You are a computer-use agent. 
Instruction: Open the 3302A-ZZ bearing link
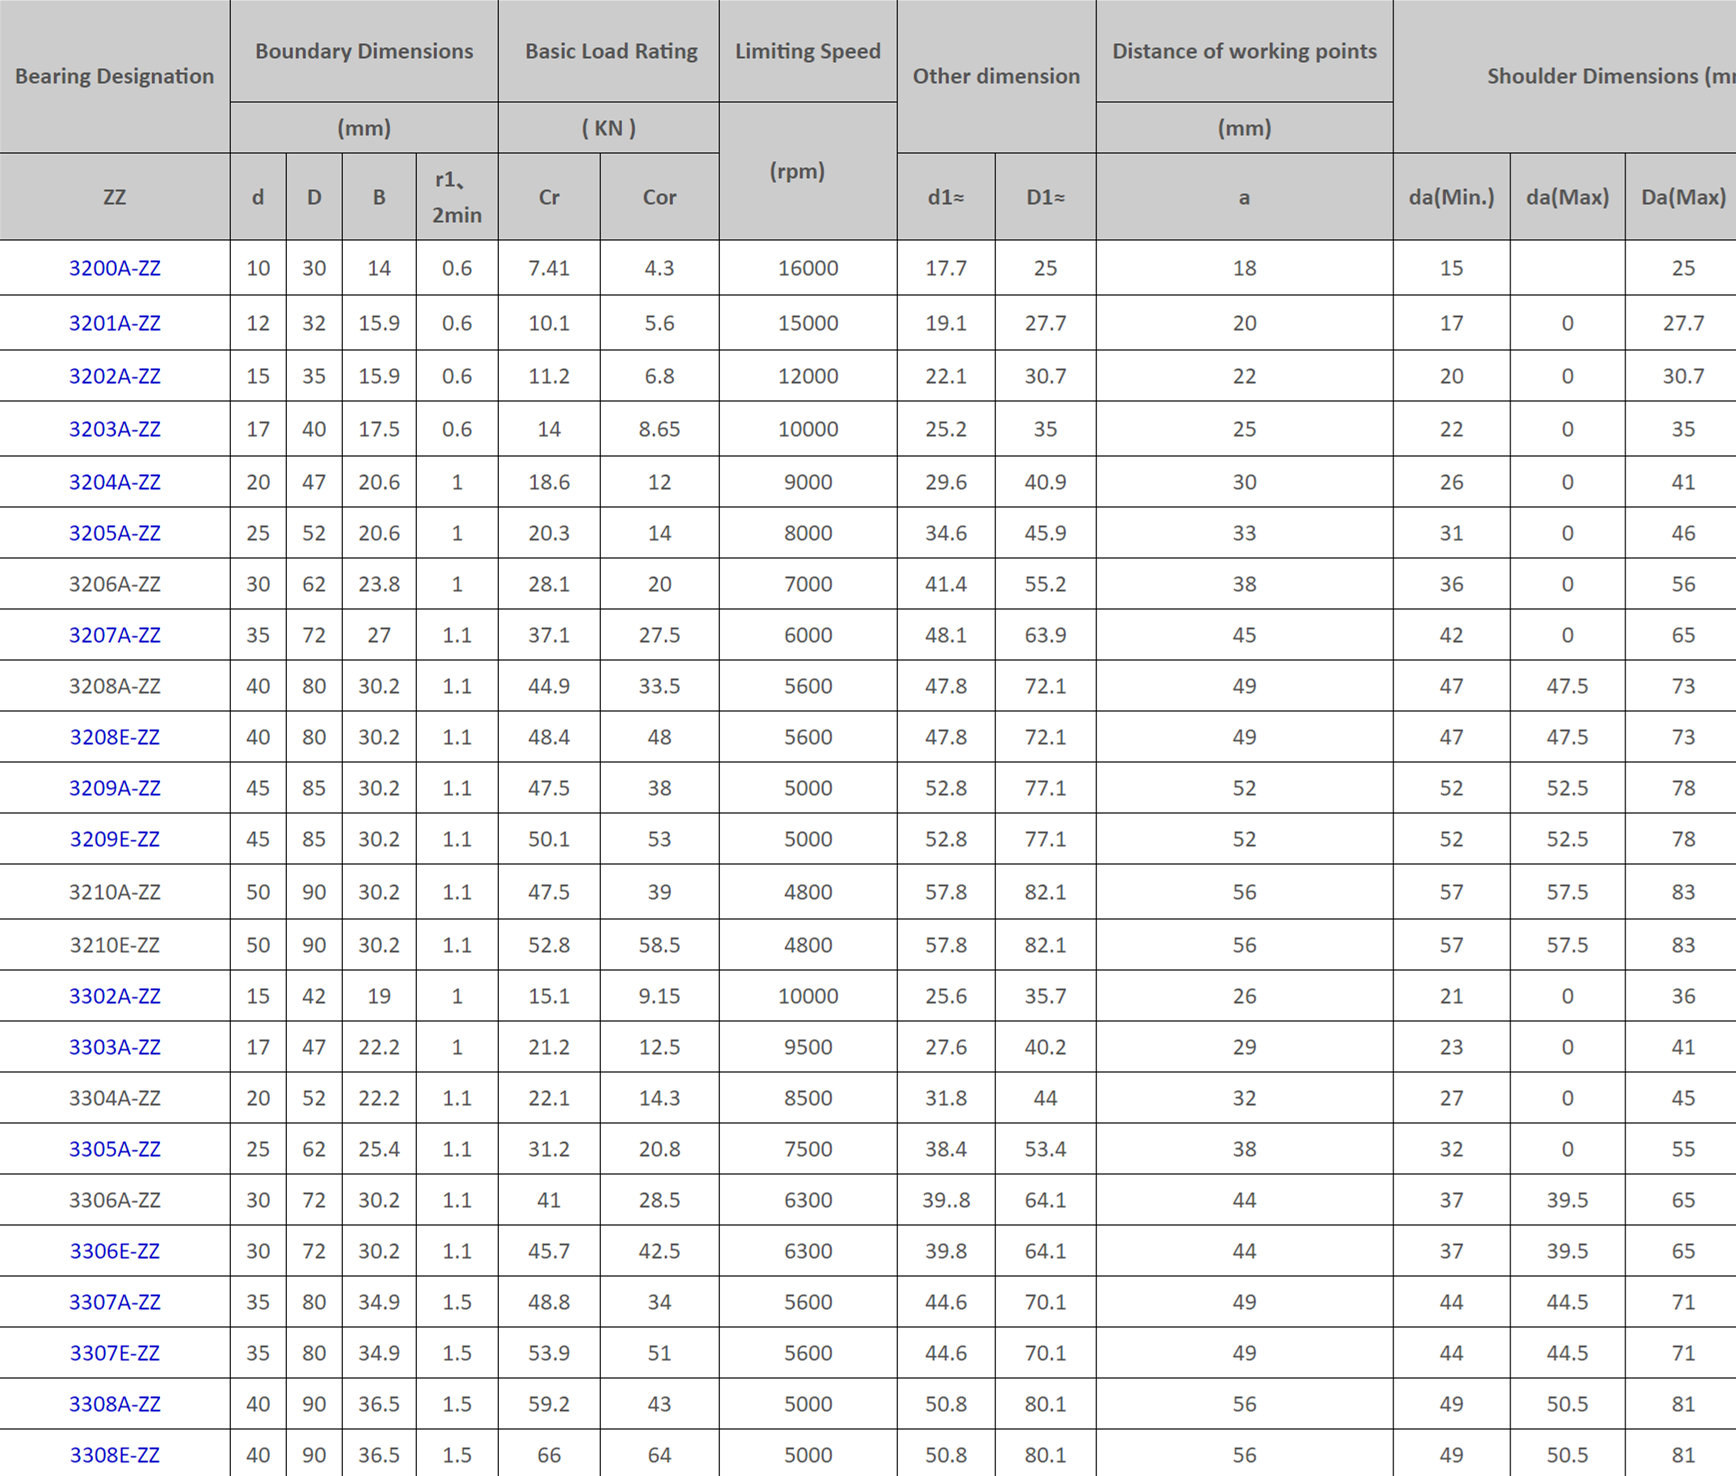[114, 996]
